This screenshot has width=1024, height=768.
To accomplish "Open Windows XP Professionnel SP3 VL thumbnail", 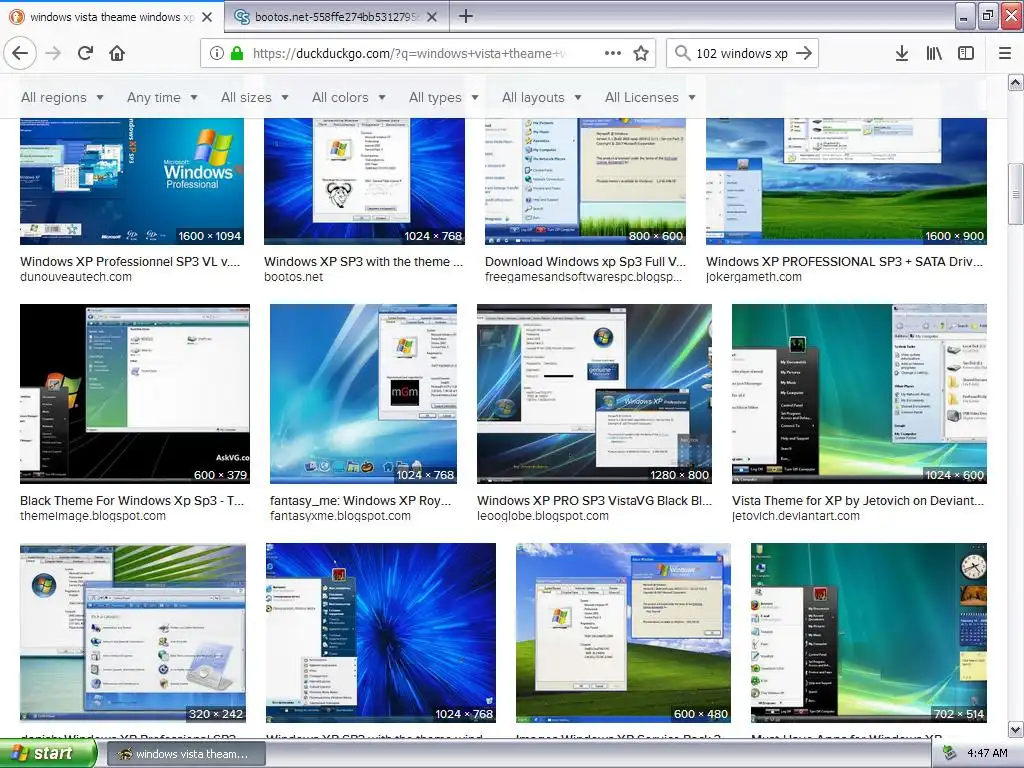I will [x=132, y=182].
